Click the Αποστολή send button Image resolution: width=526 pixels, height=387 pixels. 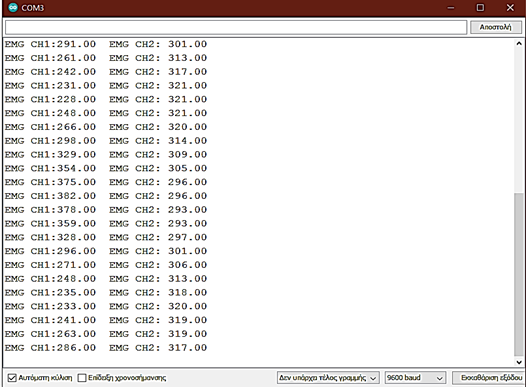pos(495,27)
